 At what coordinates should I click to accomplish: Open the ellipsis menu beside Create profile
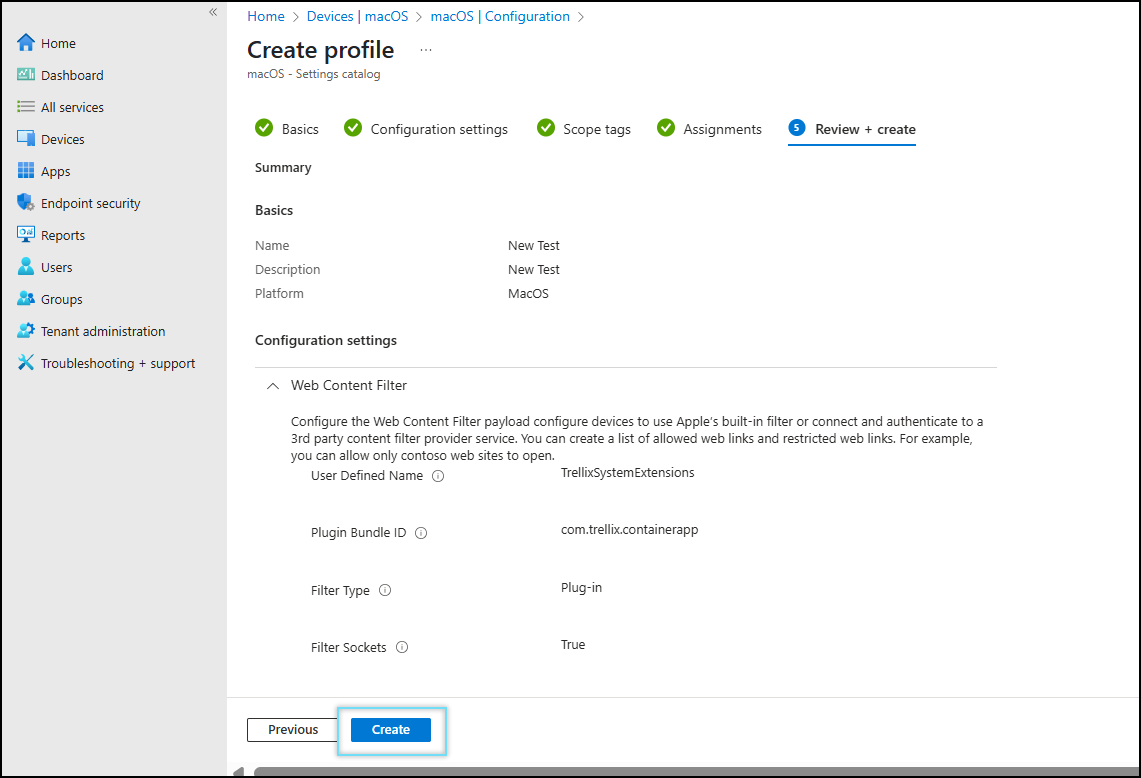pyautogui.click(x=426, y=50)
